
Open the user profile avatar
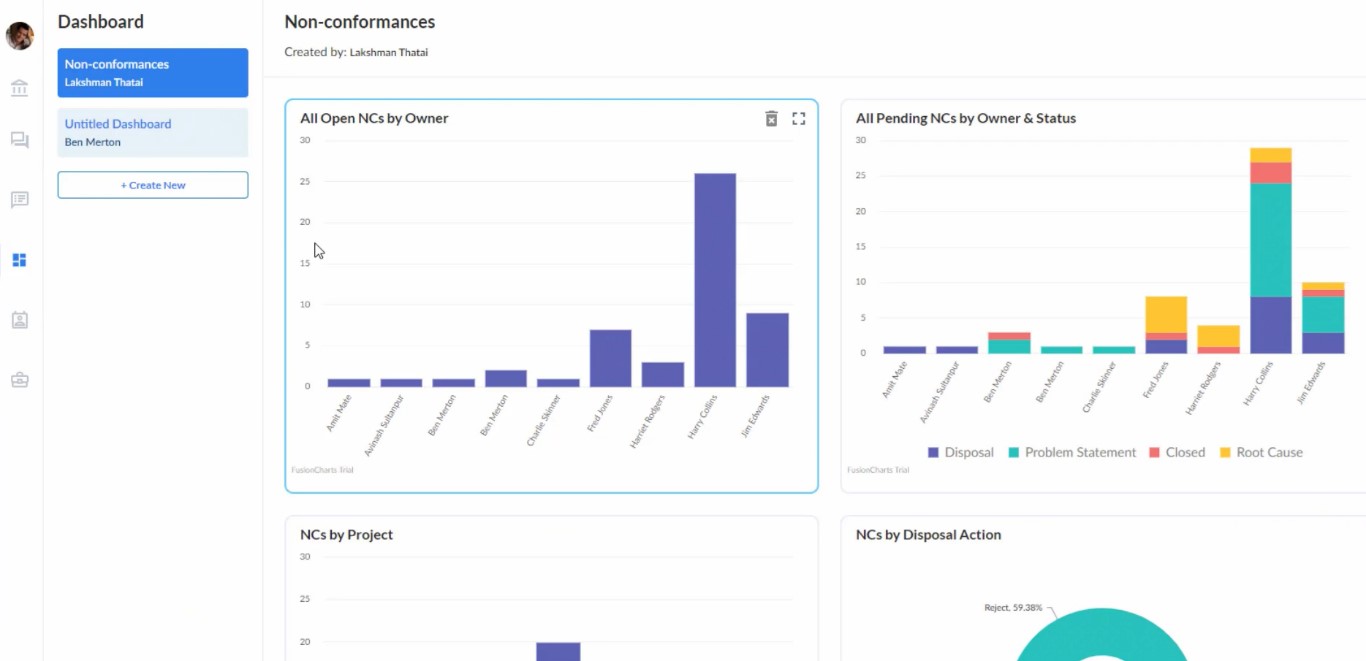tap(18, 35)
